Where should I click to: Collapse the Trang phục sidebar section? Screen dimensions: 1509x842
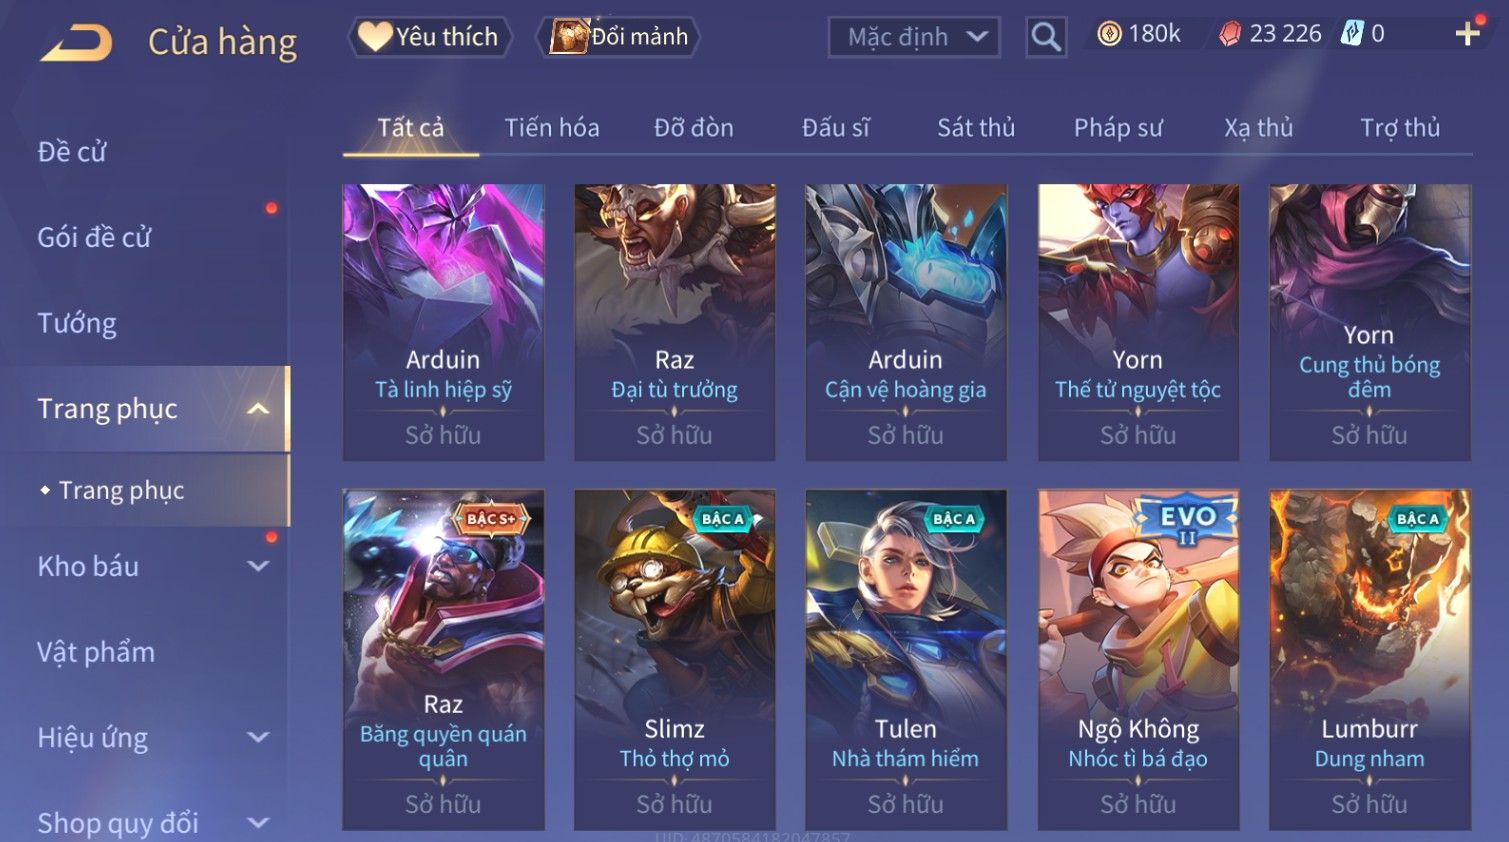258,409
